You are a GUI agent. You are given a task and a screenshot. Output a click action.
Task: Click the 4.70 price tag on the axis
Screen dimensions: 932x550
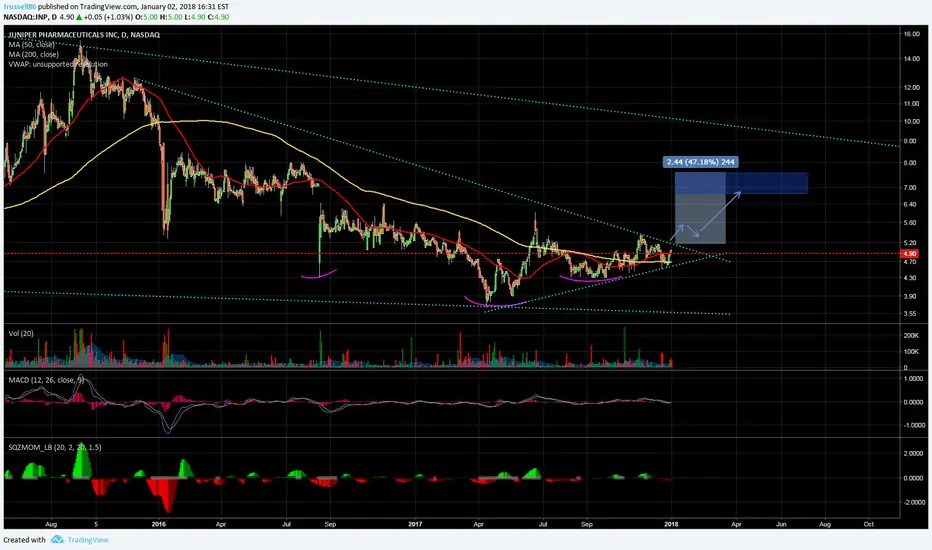[909, 261]
